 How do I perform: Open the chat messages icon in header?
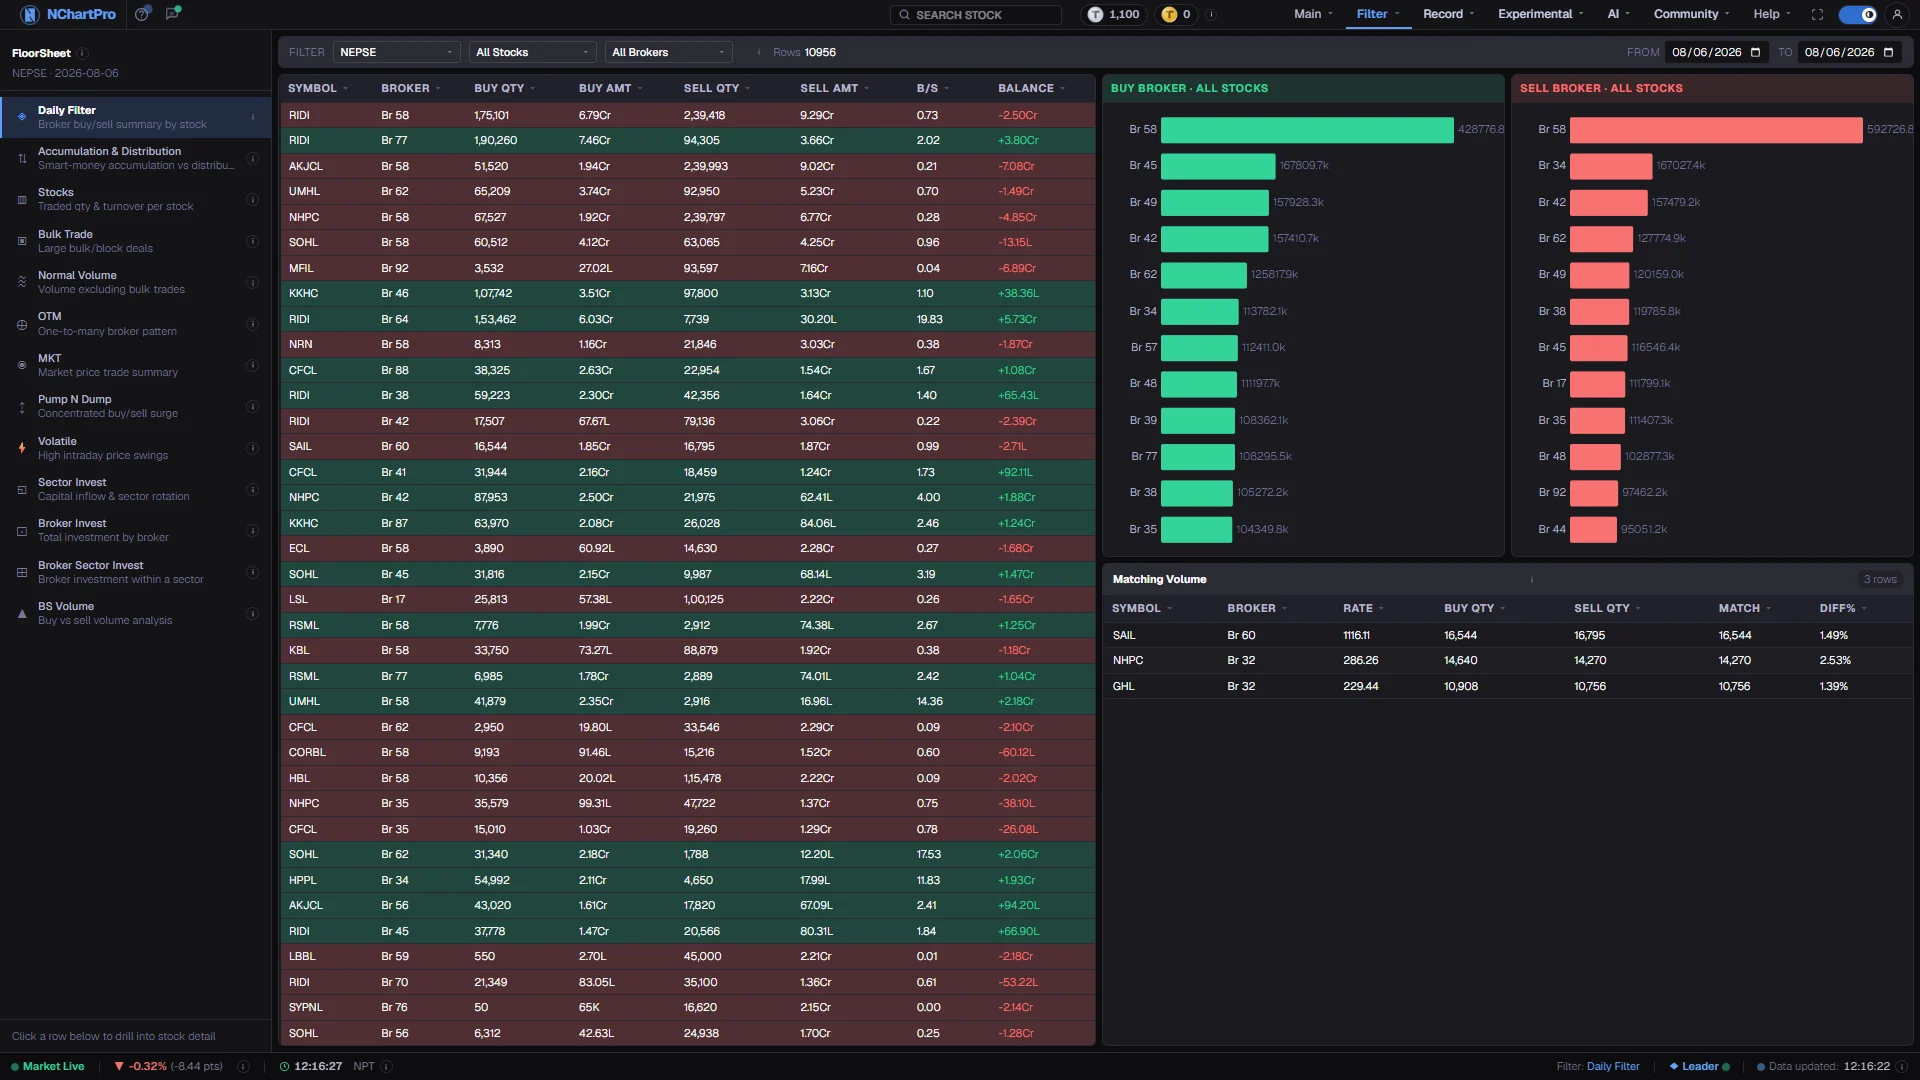point(172,14)
